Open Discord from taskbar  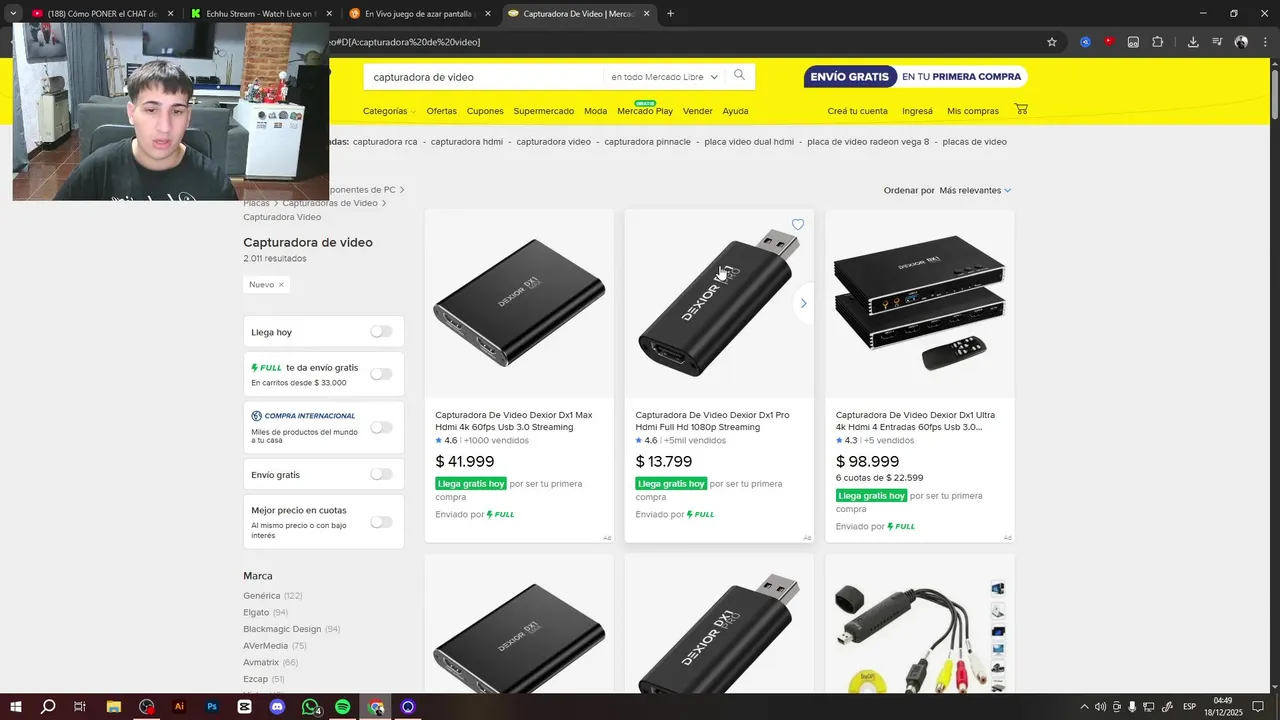[278, 707]
